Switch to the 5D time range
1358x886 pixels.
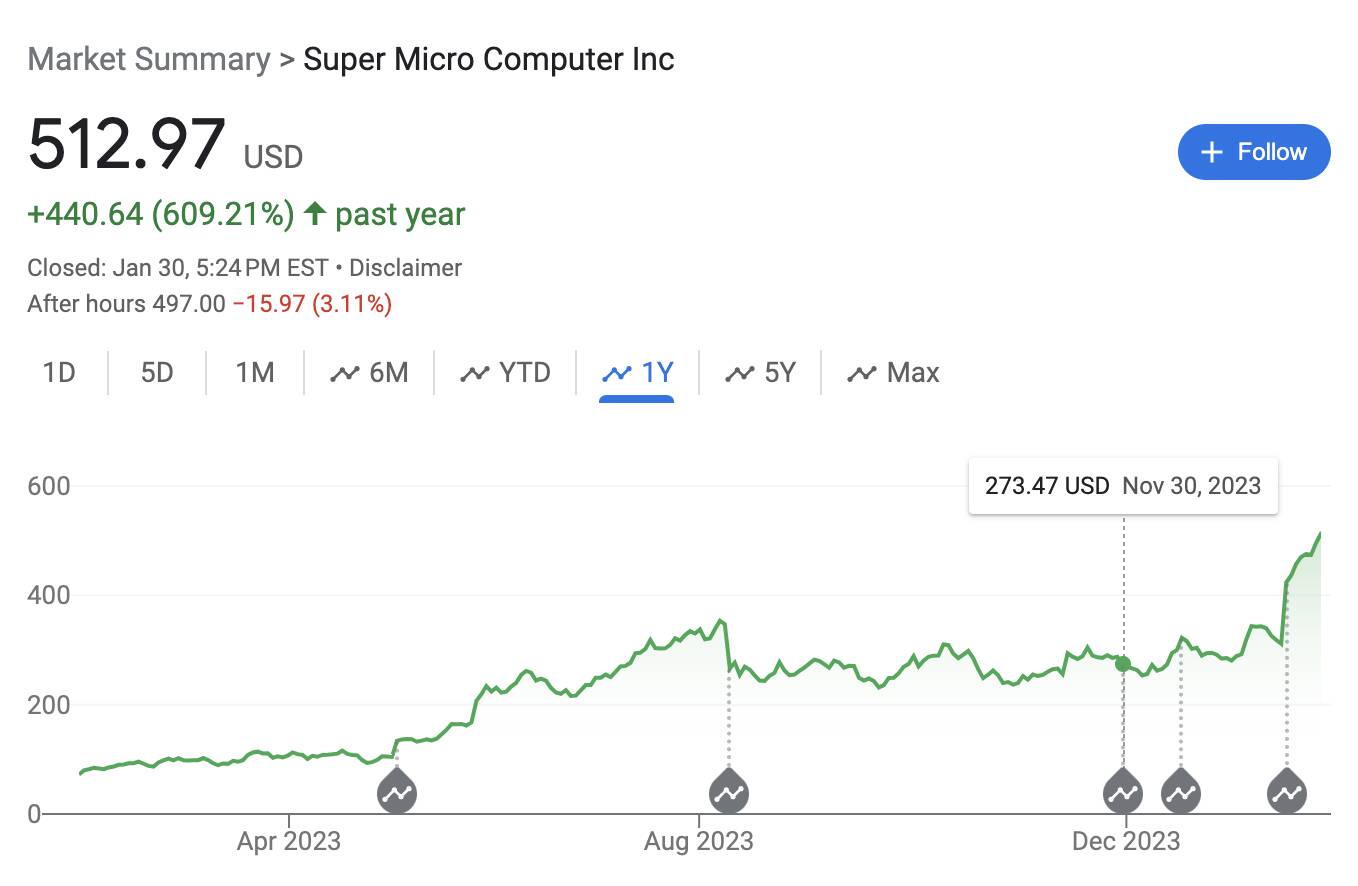click(x=157, y=373)
